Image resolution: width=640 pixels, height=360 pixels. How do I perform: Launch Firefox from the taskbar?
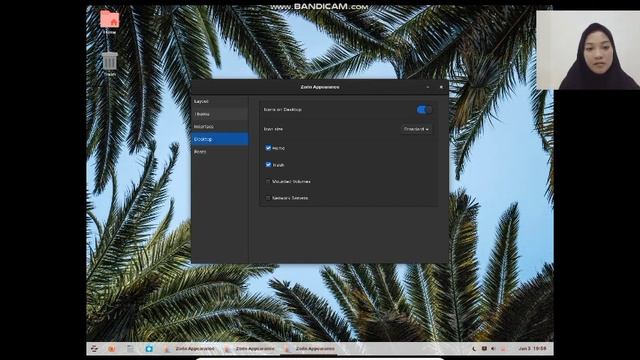click(x=111, y=349)
